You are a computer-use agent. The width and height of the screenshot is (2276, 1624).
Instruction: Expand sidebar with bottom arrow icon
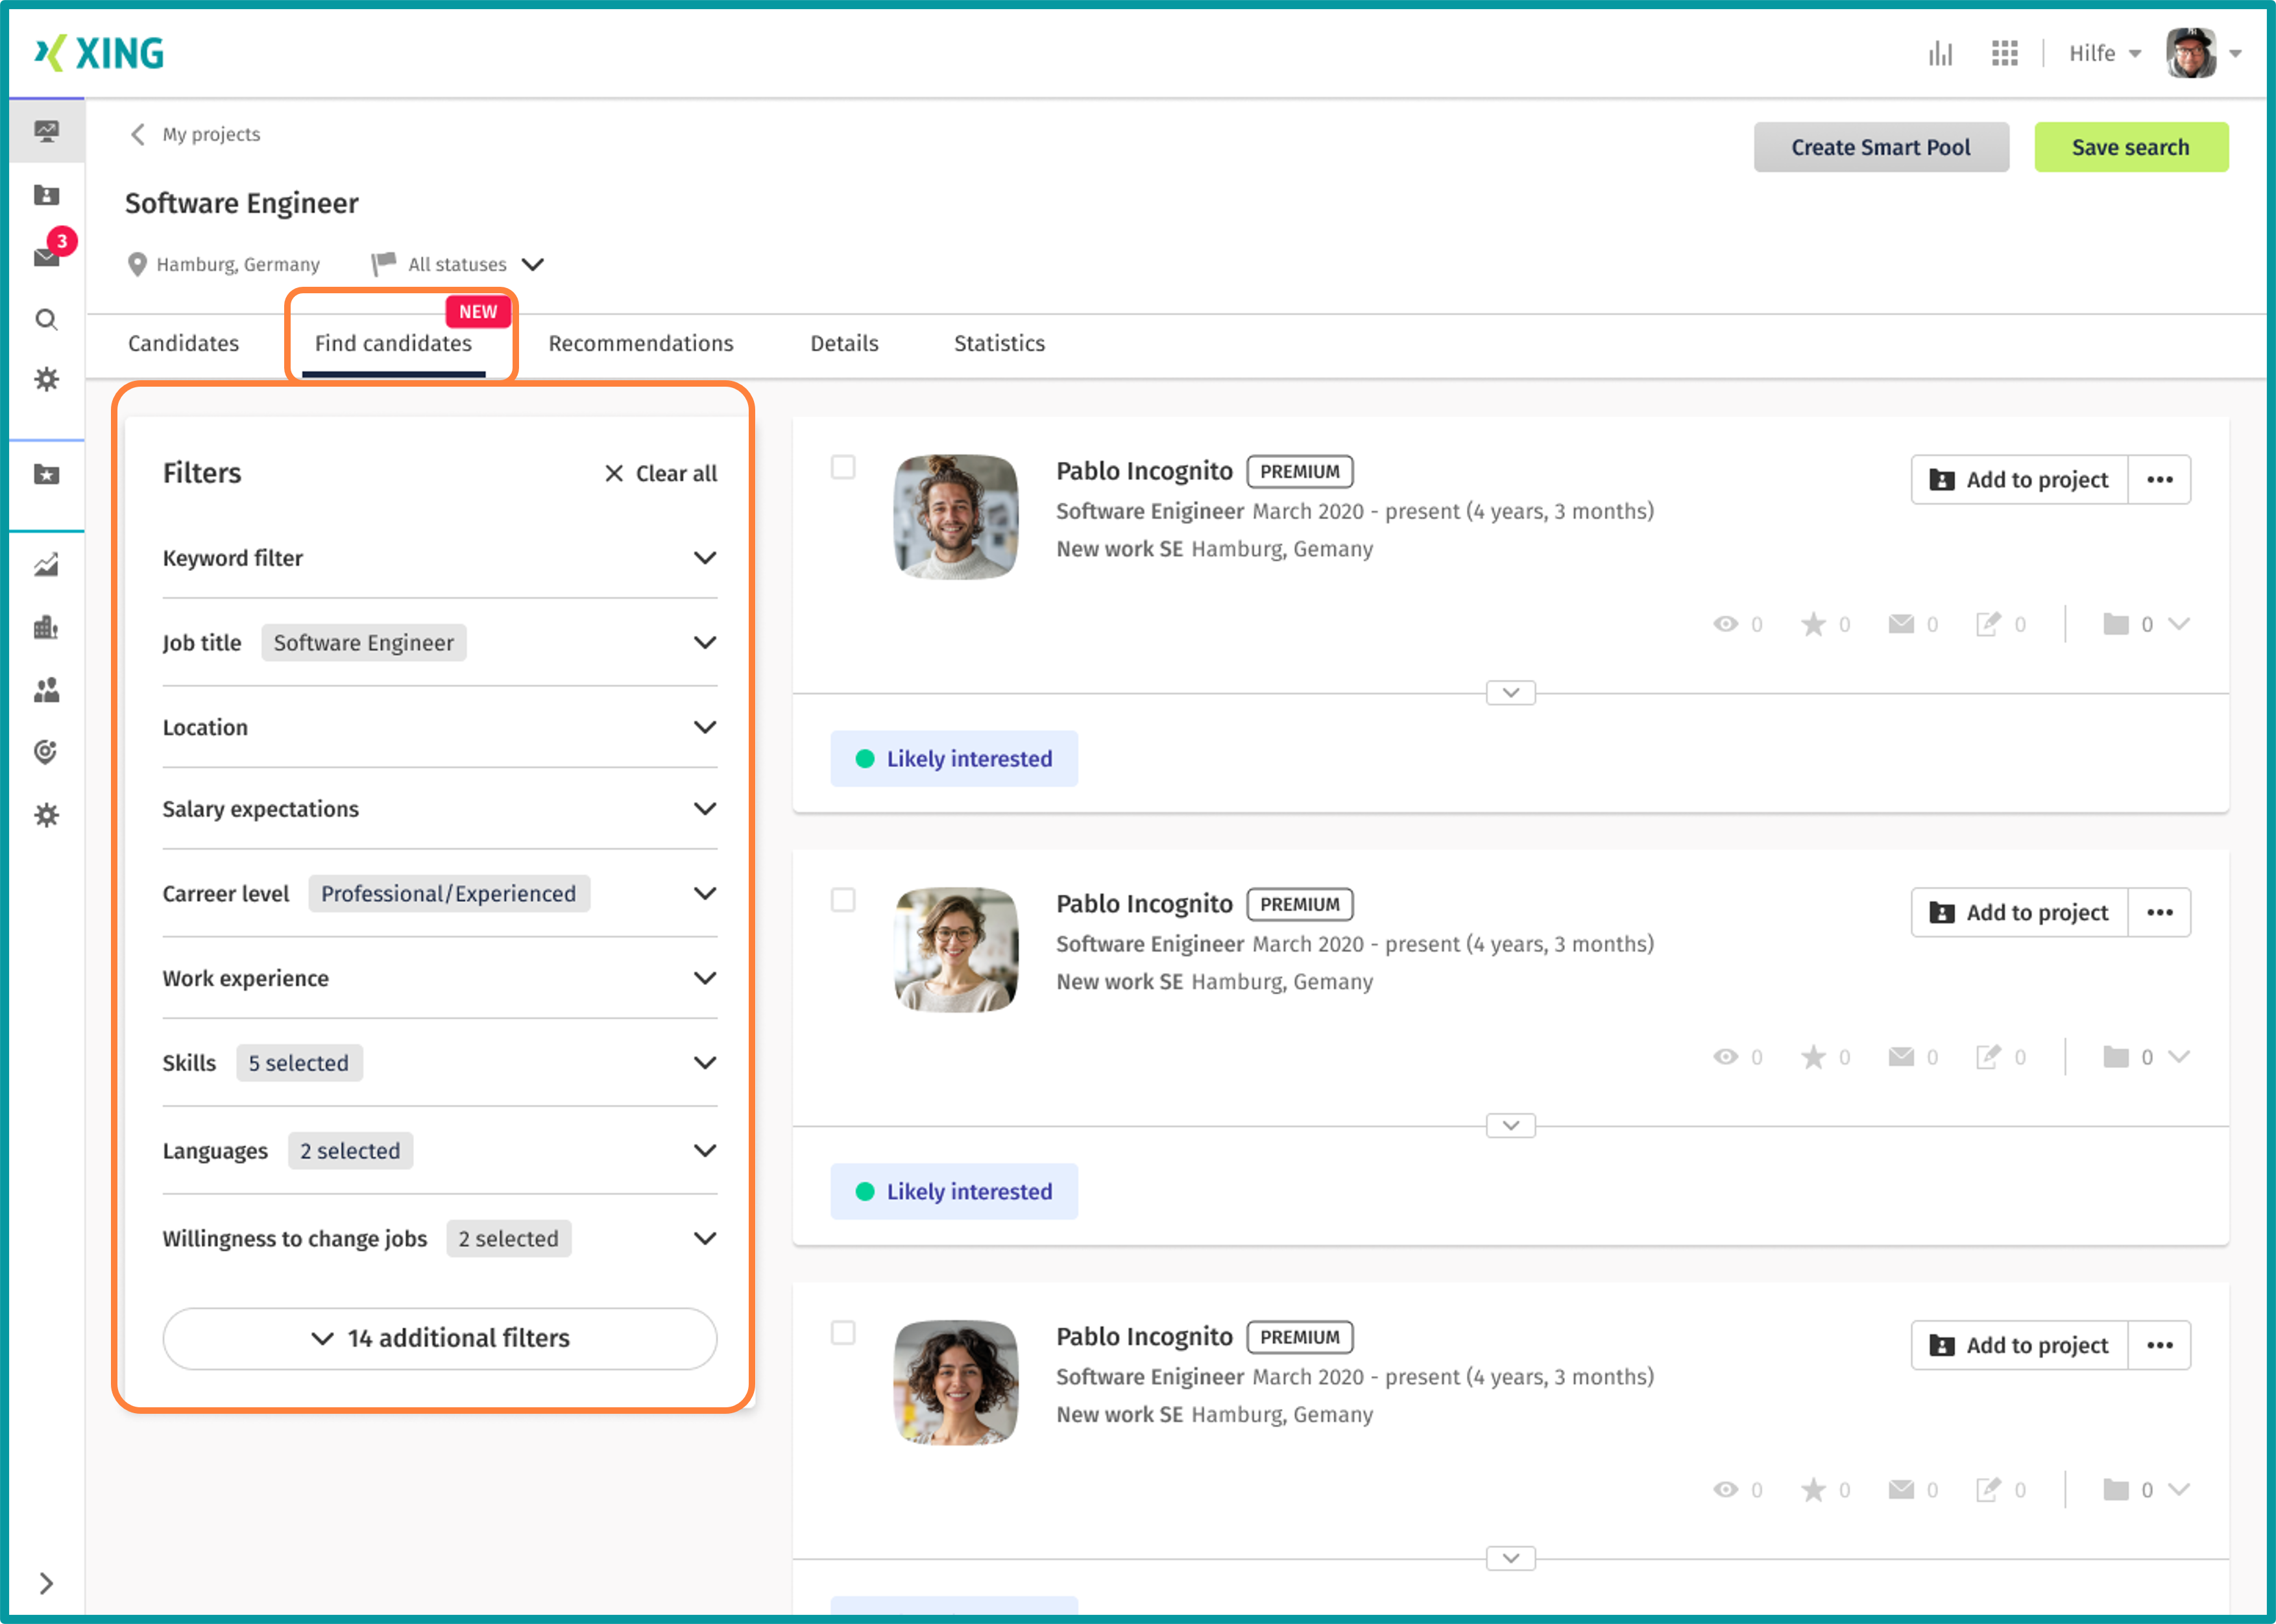point(46,1583)
